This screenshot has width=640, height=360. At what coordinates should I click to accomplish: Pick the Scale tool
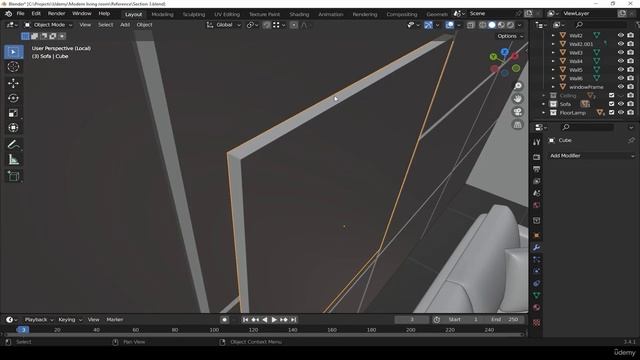point(13,113)
